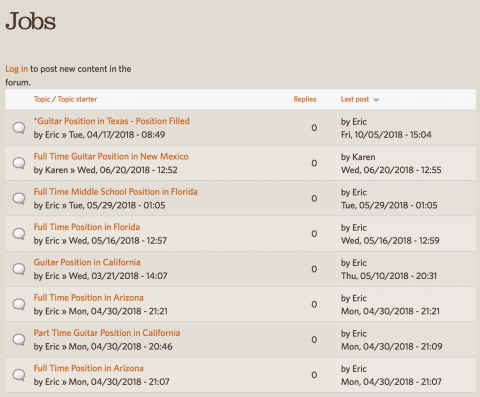The height and width of the screenshot is (397, 480).
Task: Click the reply count for the New Mexico topic
Action: 314,163
